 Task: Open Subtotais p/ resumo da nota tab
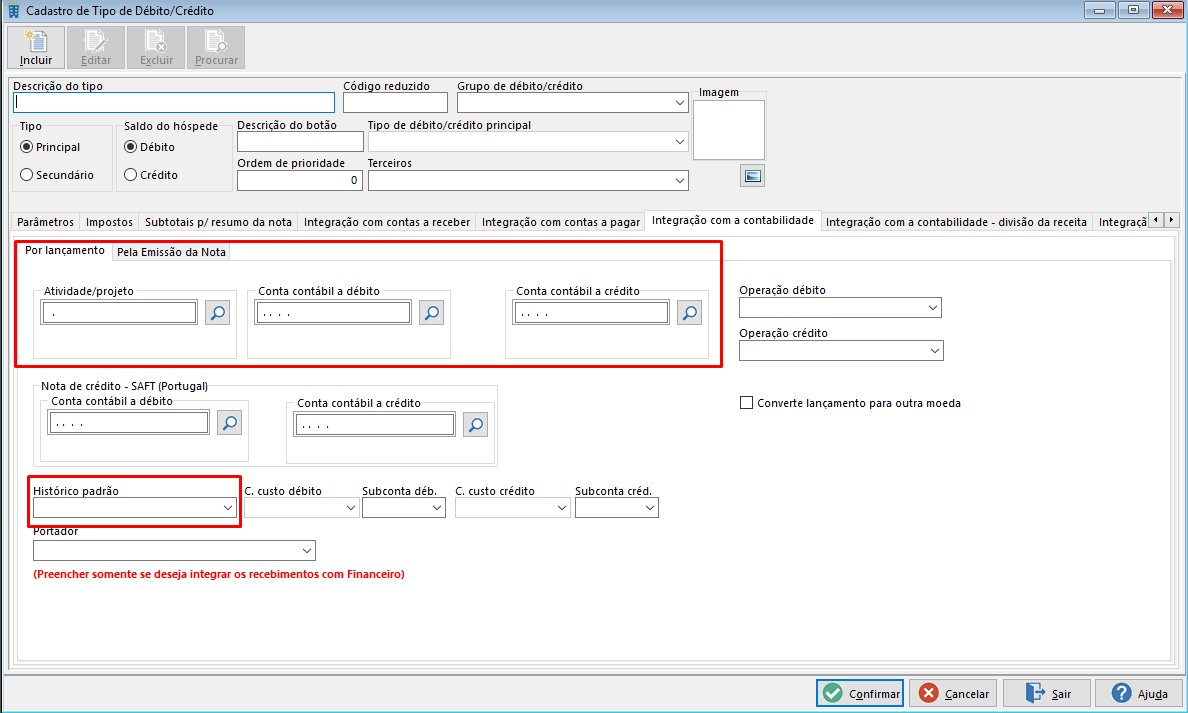click(218, 222)
